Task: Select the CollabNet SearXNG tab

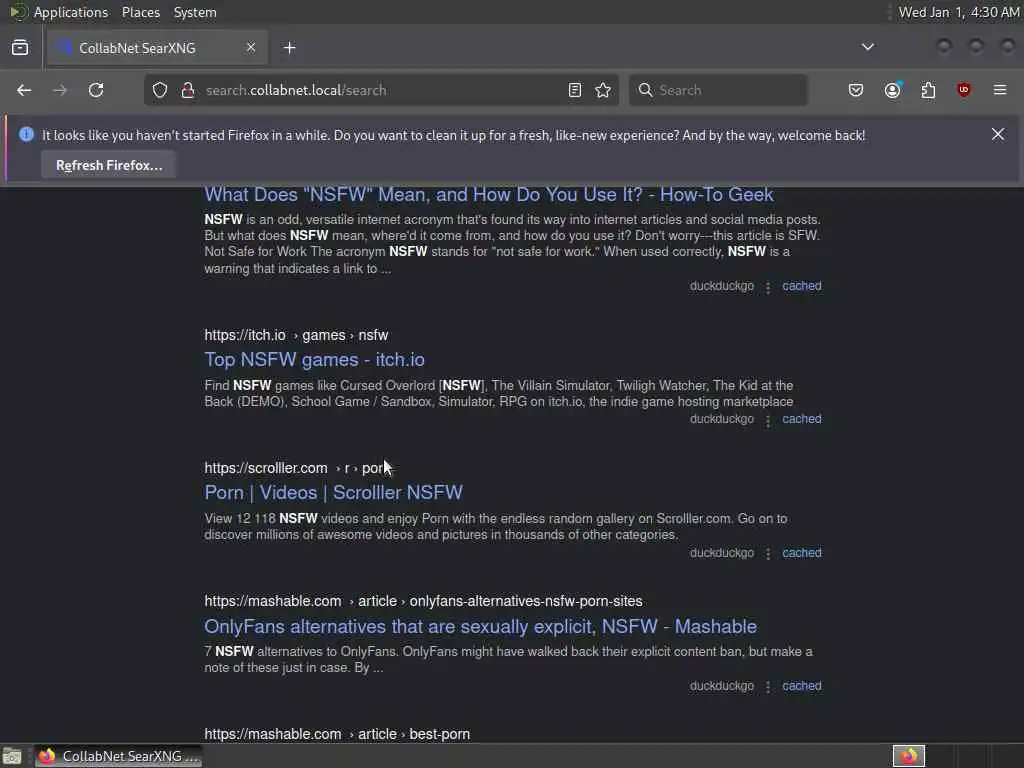Action: [157, 48]
